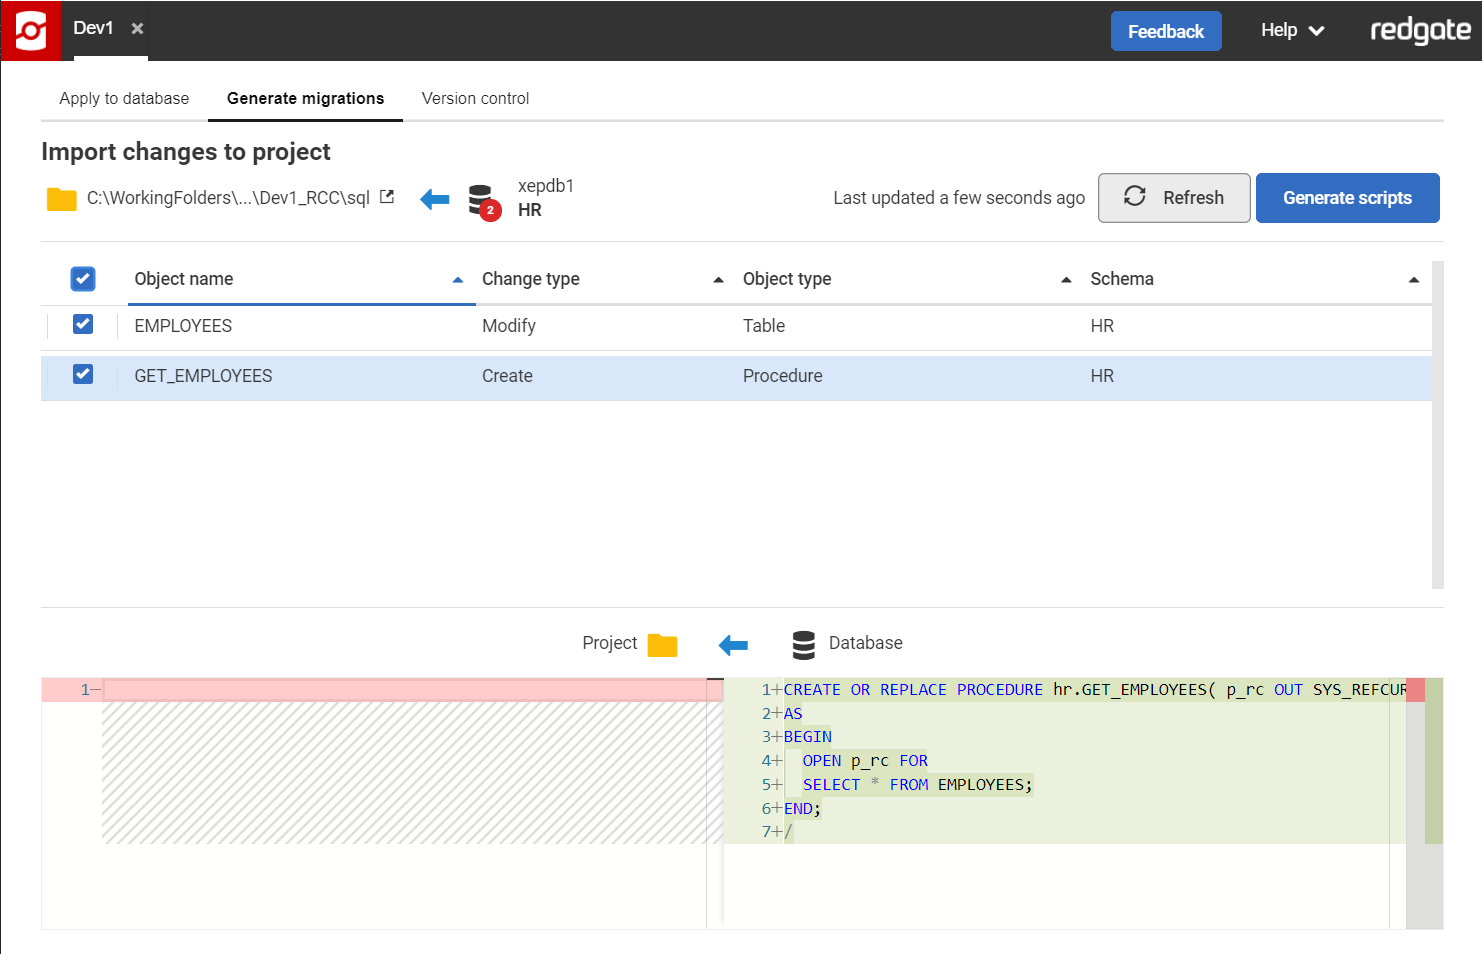This screenshot has width=1482, height=954.
Task: Click blue arrow between database and folder path
Action: [x=435, y=199]
